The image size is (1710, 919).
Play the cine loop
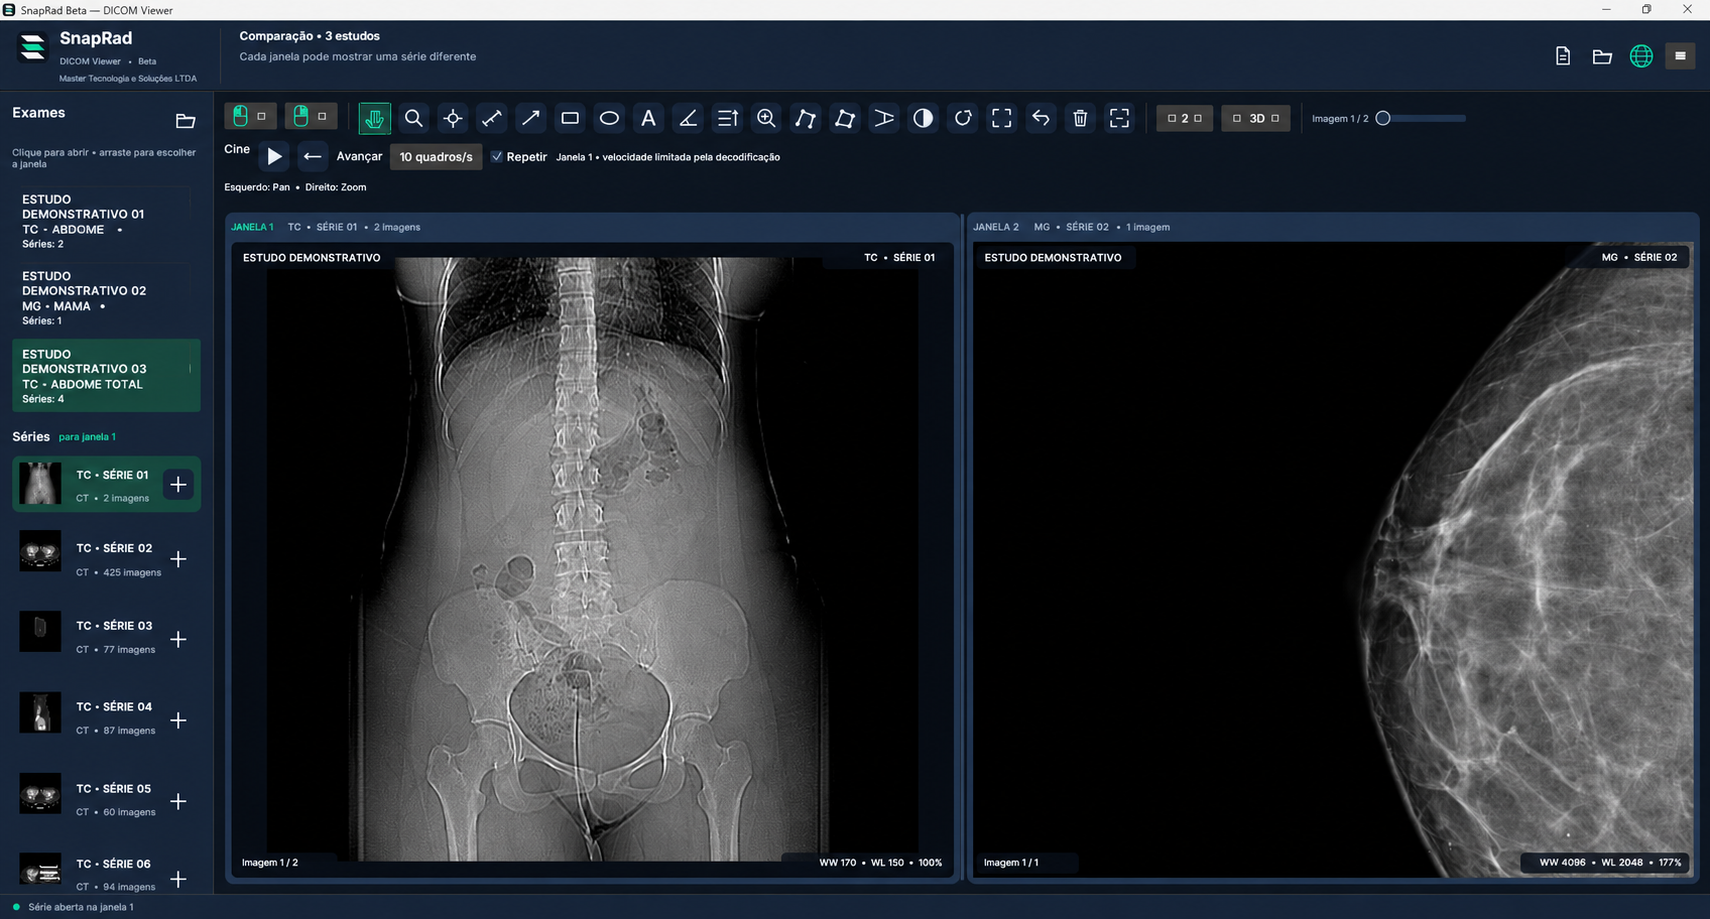coord(274,156)
